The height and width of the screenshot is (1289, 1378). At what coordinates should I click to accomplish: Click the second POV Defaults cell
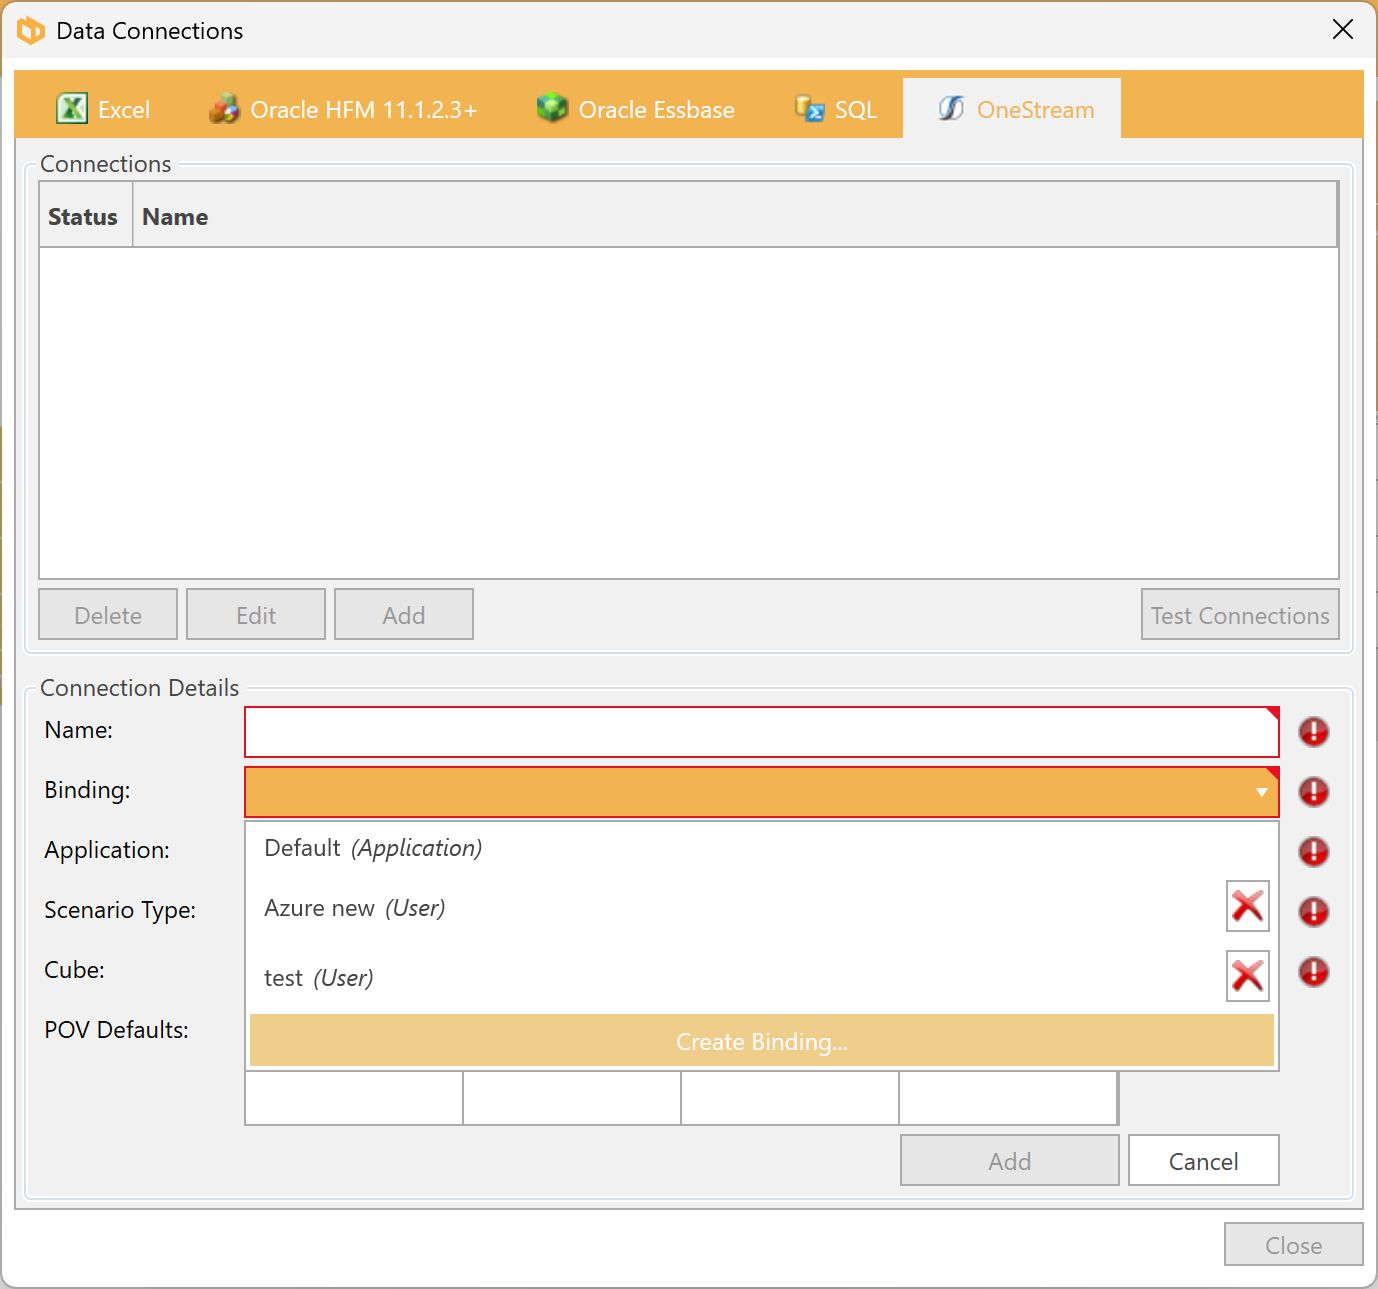point(572,1098)
